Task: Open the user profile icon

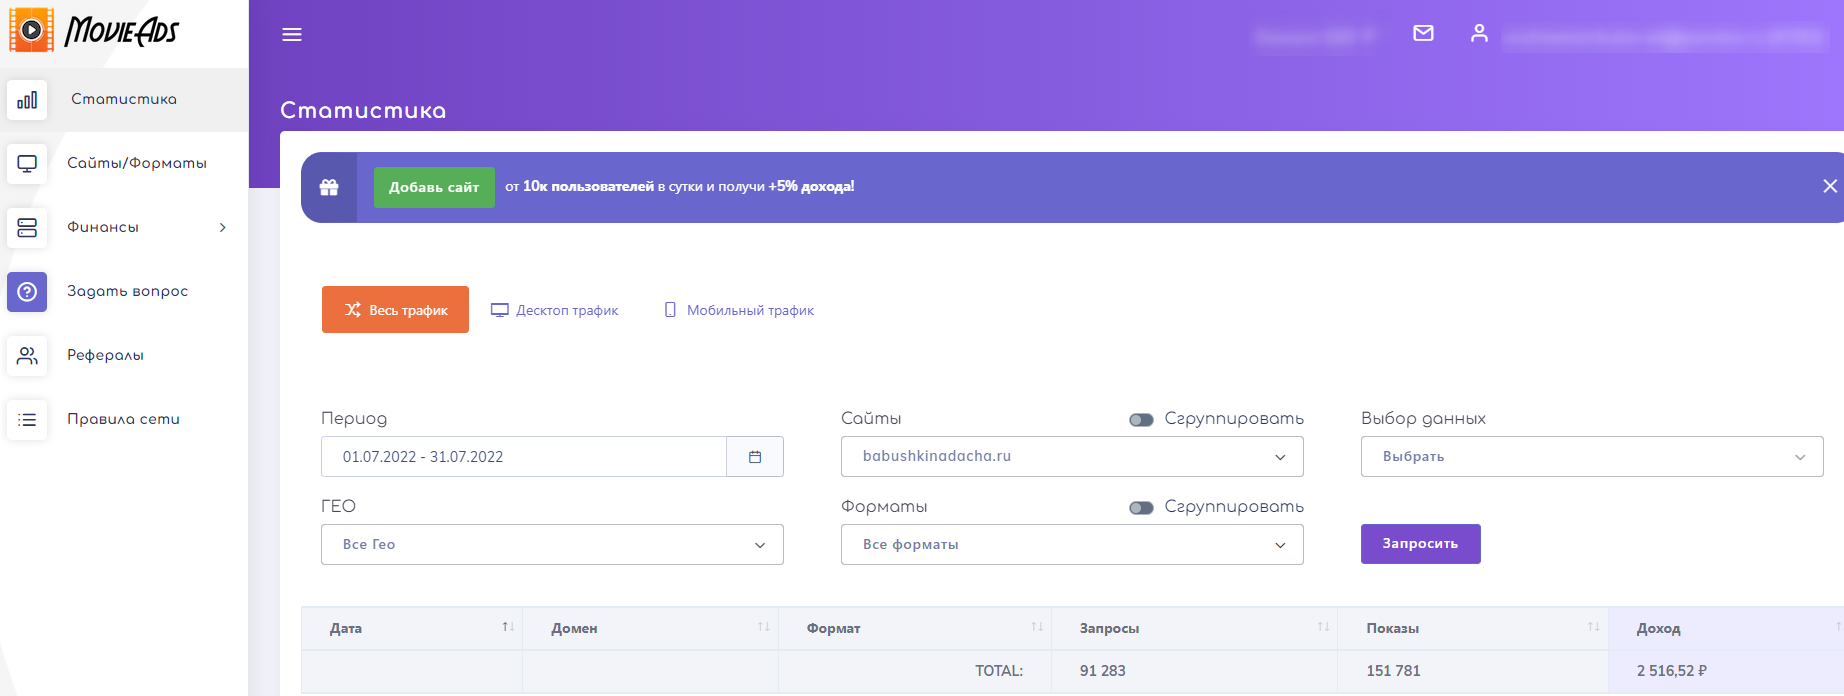Action: tap(1479, 33)
